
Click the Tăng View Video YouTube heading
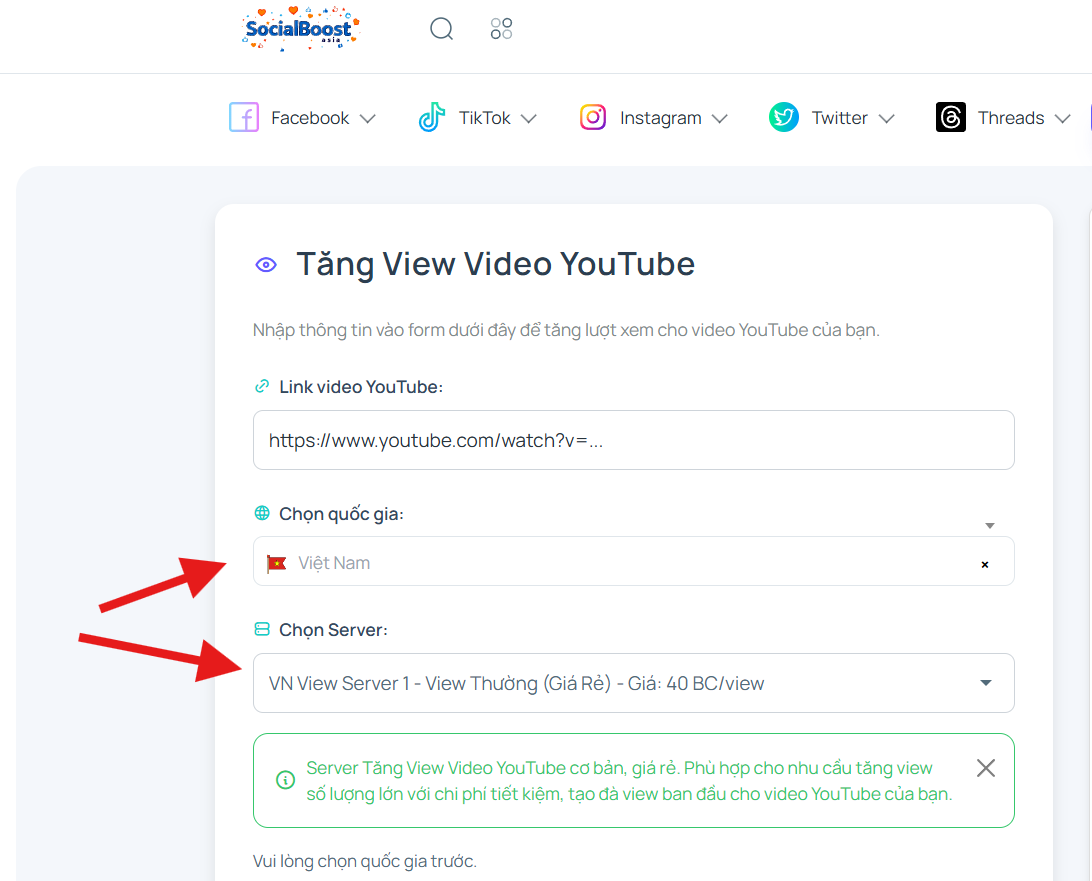click(x=495, y=265)
